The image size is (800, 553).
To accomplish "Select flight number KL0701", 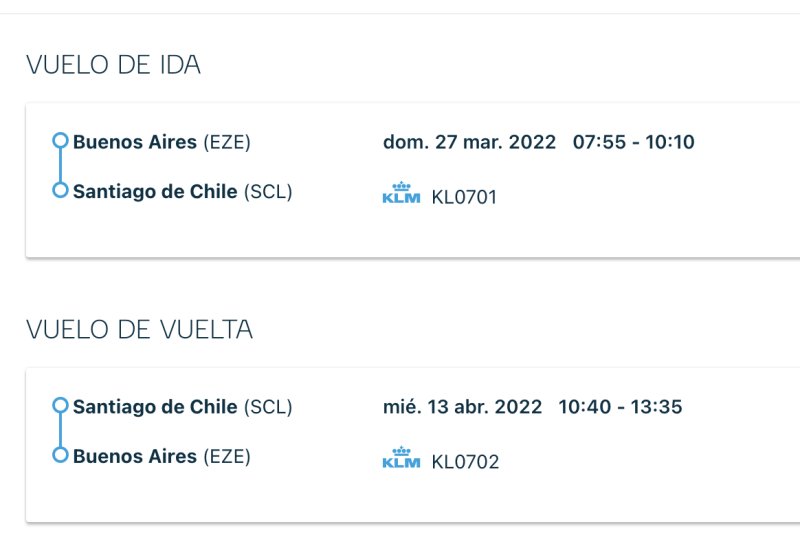I will pyautogui.click(x=464, y=197).
